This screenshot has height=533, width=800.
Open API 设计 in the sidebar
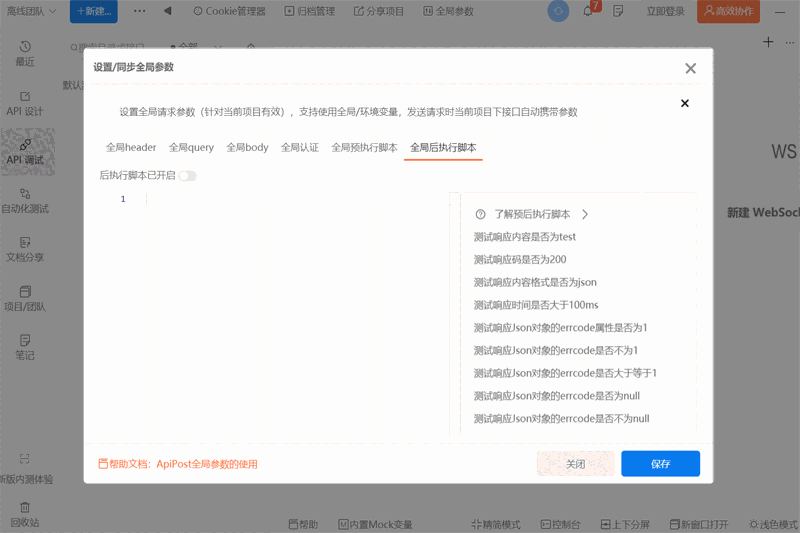click(24, 104)
